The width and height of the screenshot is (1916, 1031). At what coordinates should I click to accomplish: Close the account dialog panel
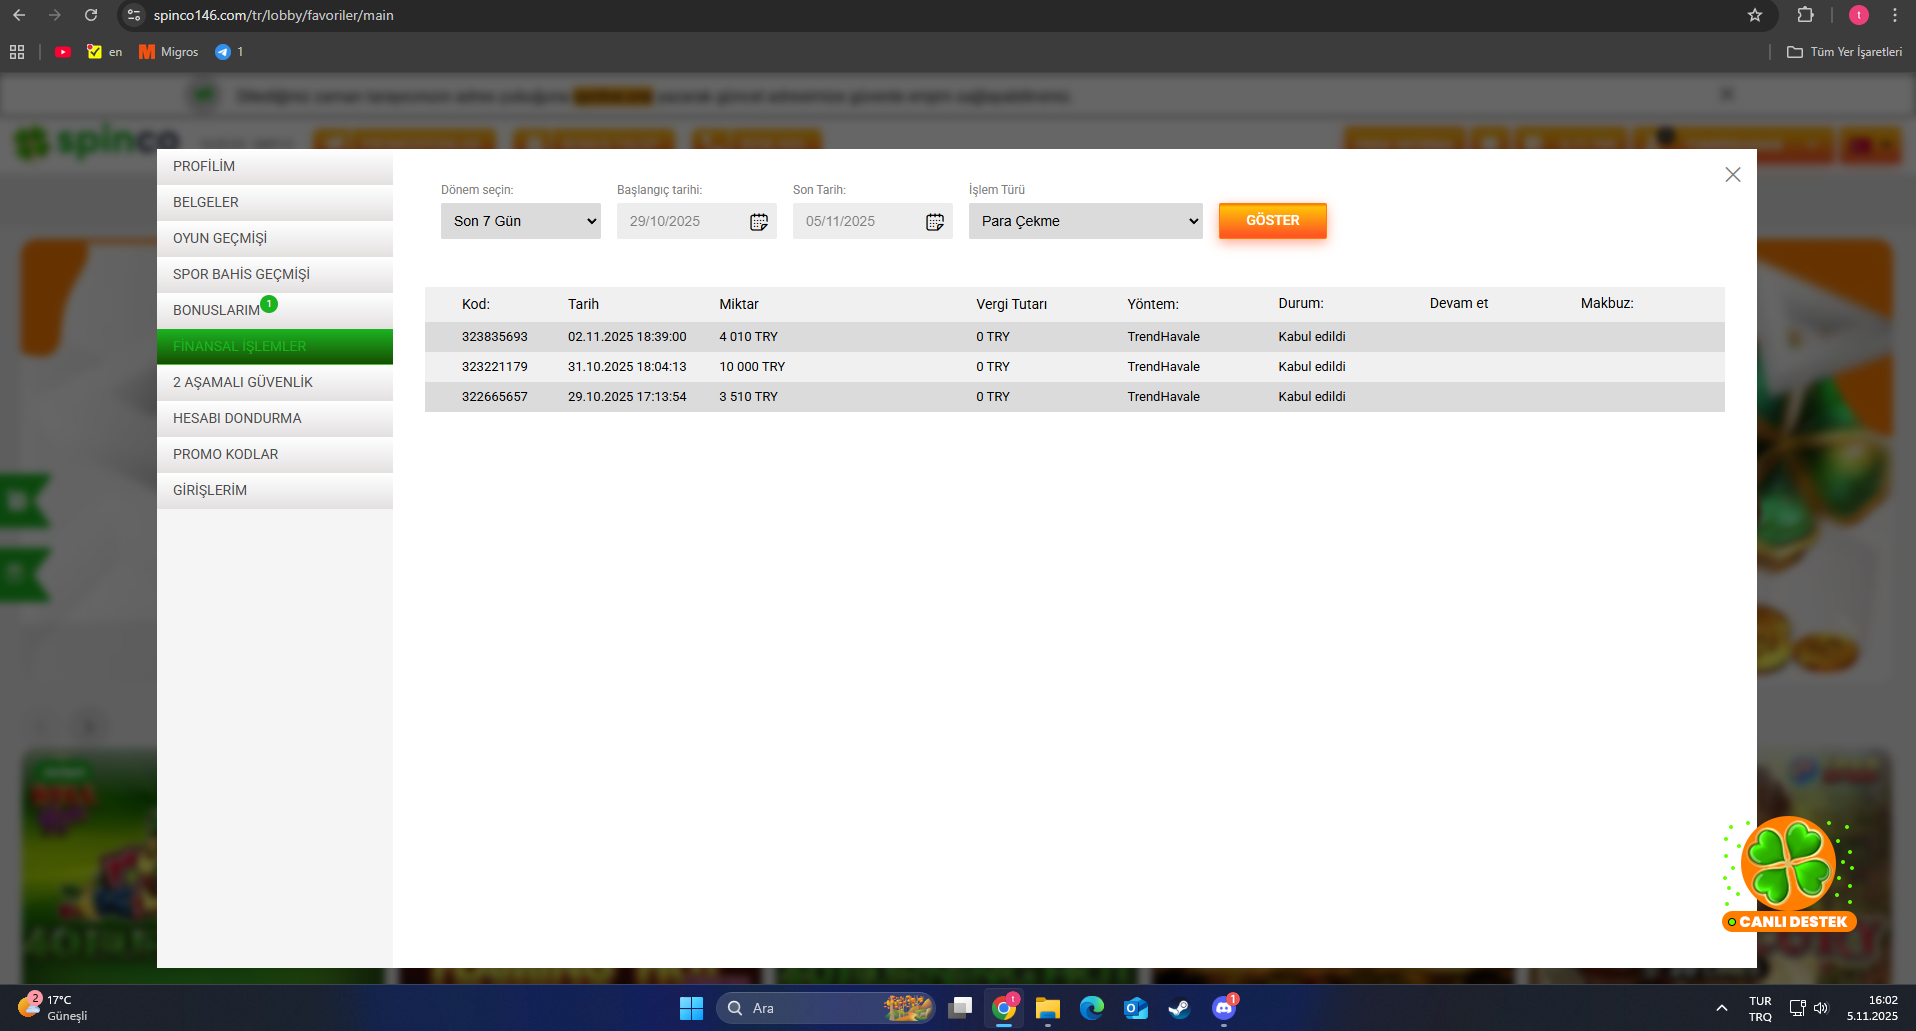click(x=1732, y=175)
